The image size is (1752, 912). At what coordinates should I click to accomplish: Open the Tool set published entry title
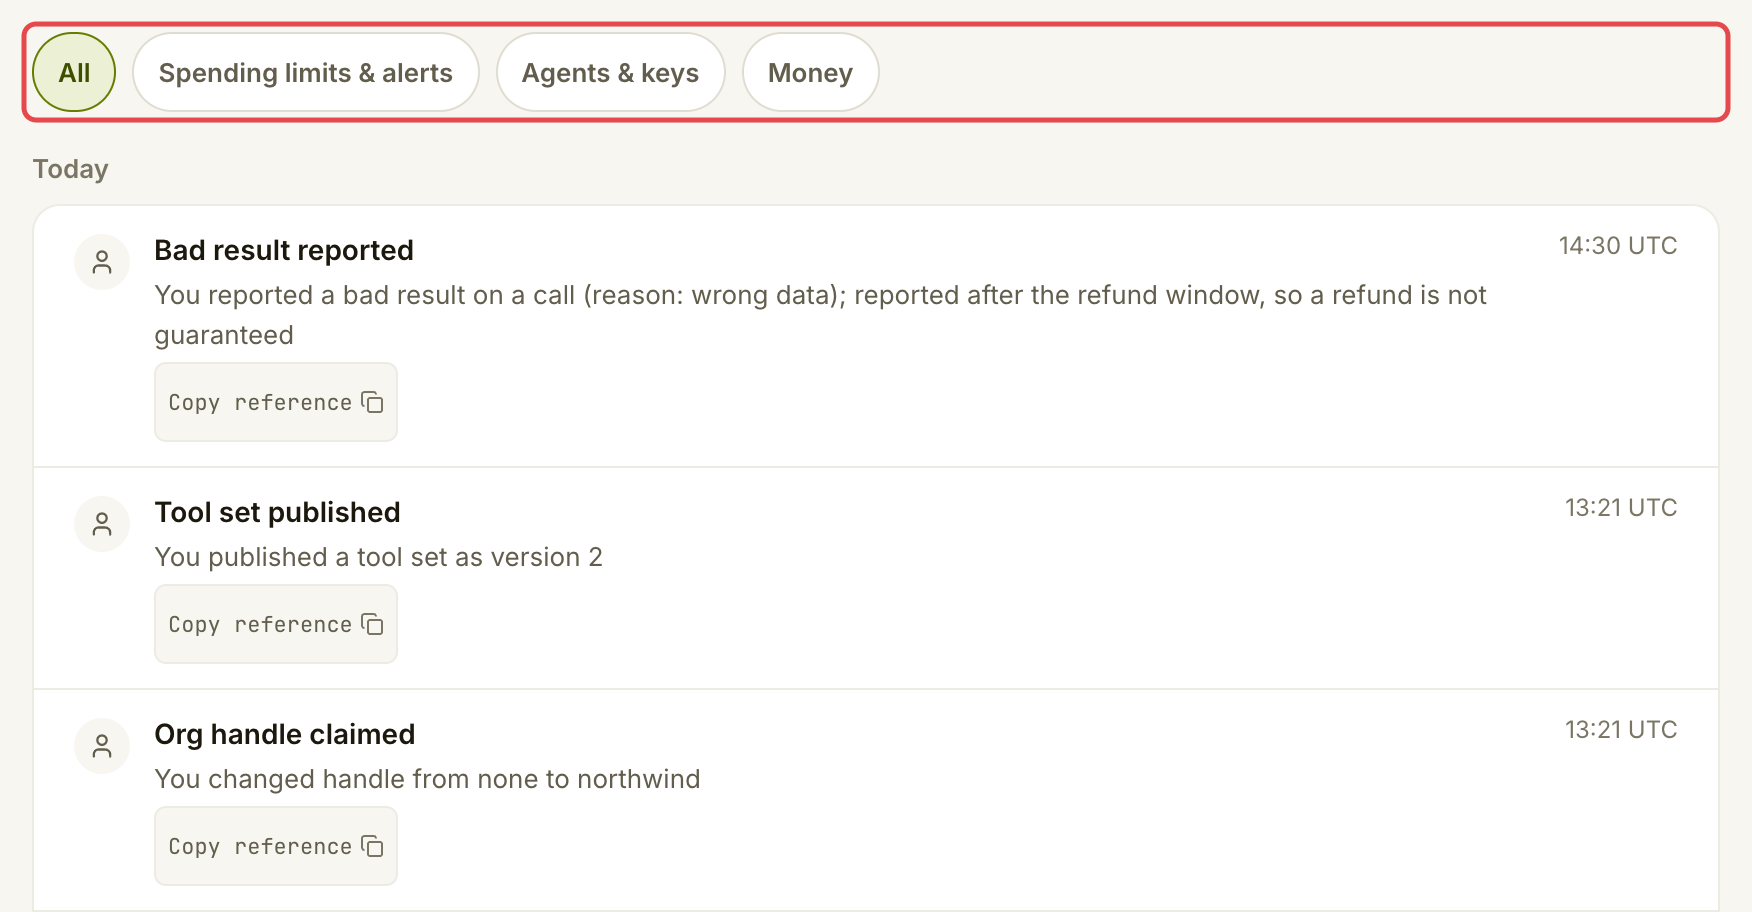(277, 512)
